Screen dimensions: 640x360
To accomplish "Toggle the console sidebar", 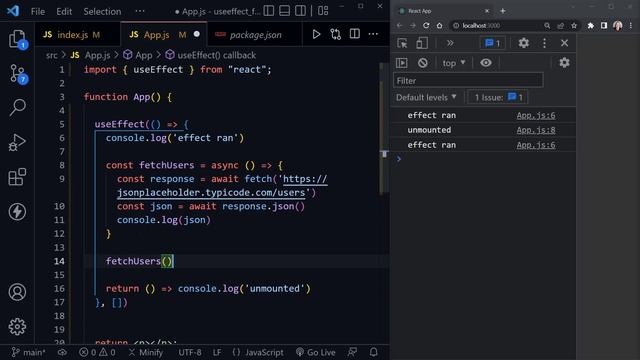I will tap(402, 63).
